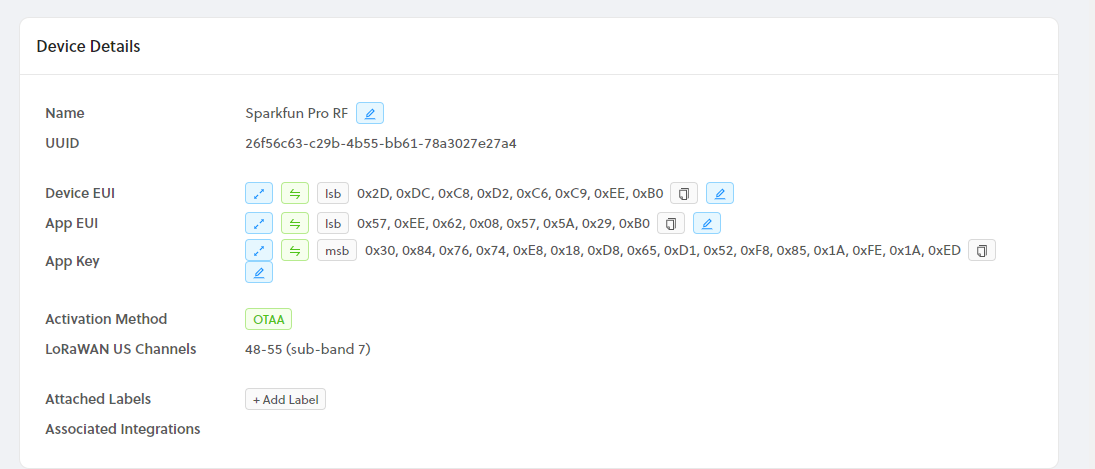Open the App Key edit pencil
Viewport: 1095px width, 469px height.
click(259, 272)
